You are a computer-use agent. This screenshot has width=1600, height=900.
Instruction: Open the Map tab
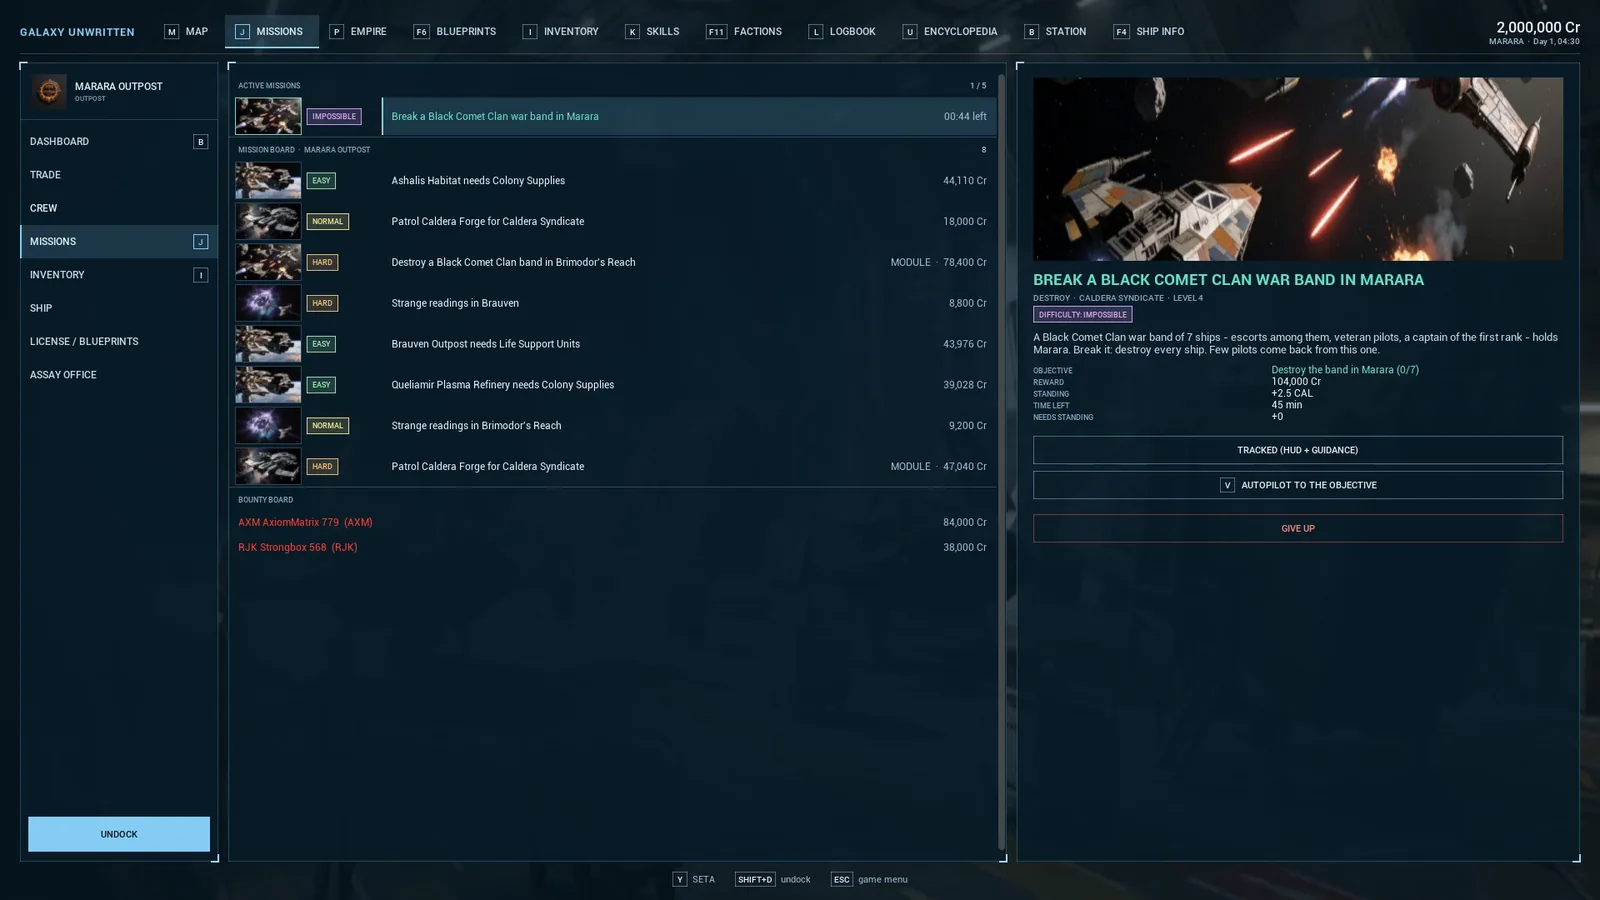187,32
